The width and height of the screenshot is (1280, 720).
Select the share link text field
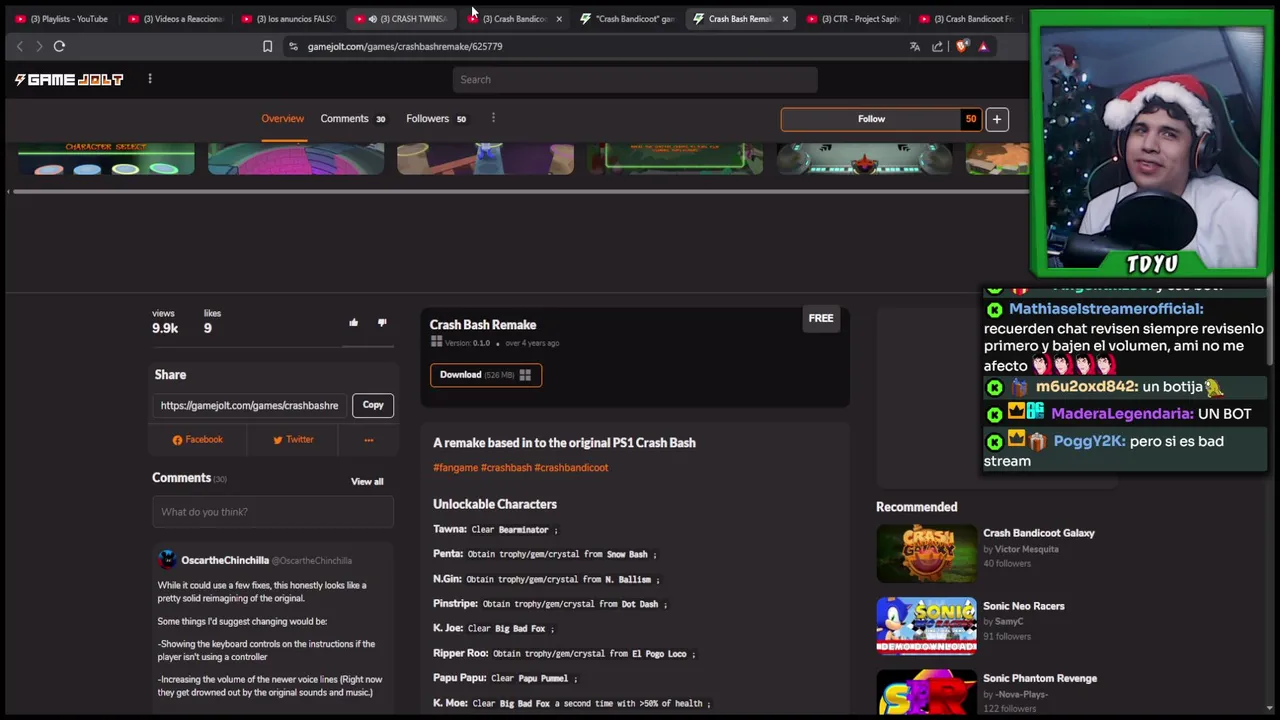249,405
